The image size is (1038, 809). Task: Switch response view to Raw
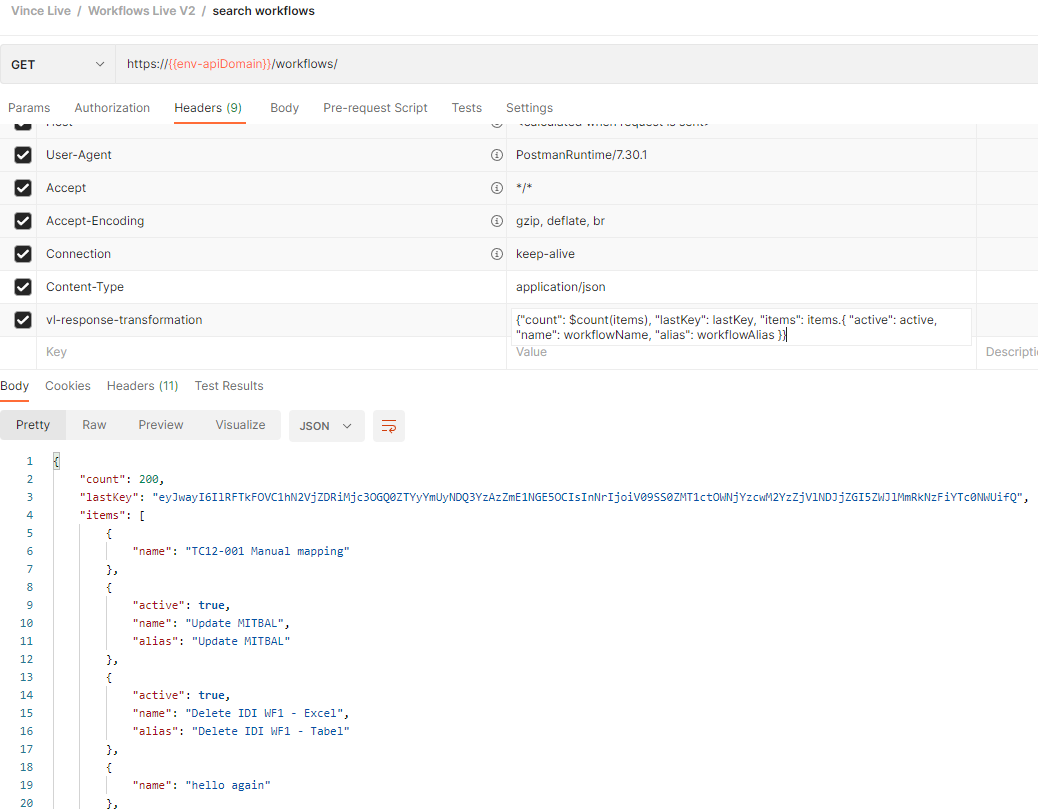coord(94,425)
